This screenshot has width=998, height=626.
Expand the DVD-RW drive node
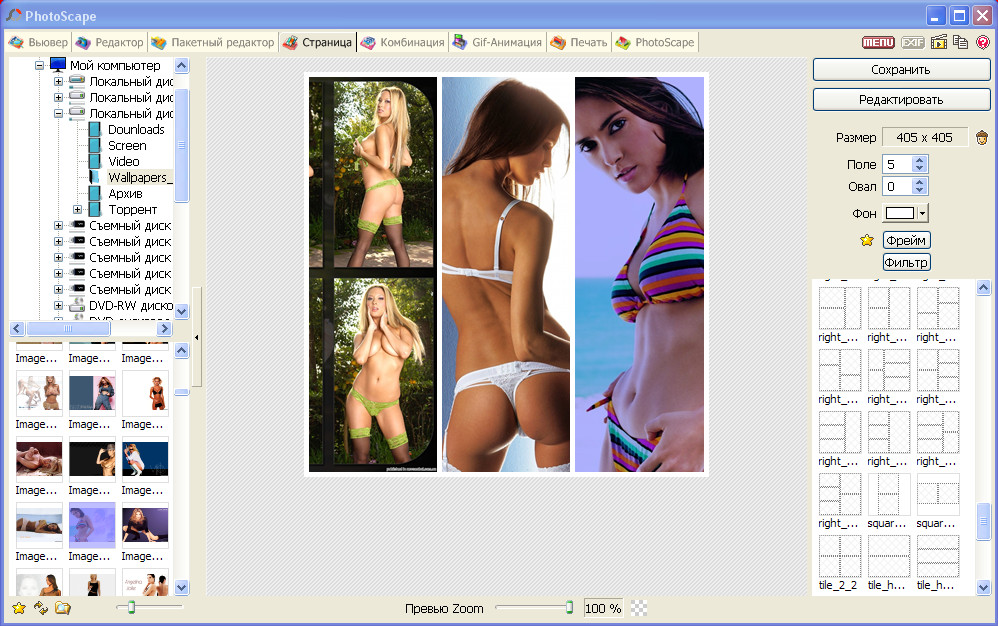(58, 305)
